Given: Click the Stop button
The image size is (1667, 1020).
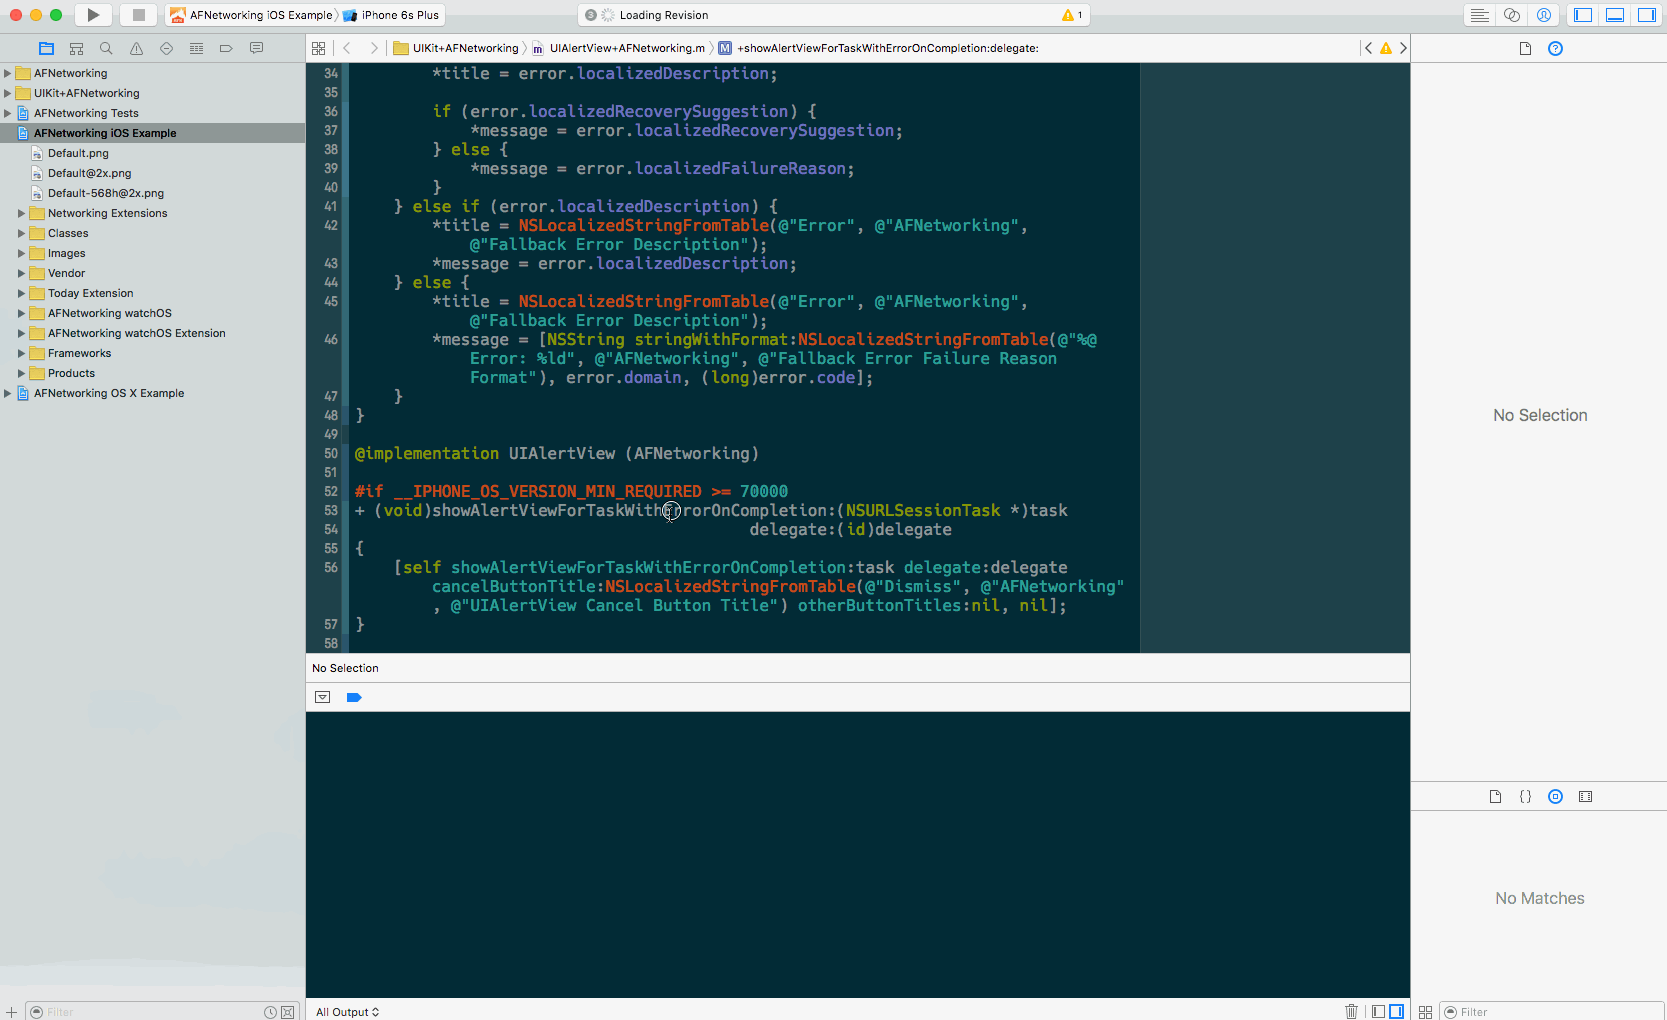Looking at the screenshot, I should point(138,14).
